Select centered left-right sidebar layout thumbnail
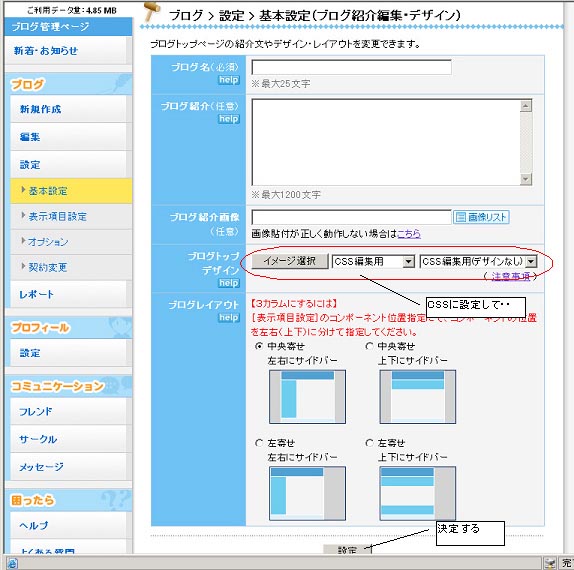 tap(307, 396)
